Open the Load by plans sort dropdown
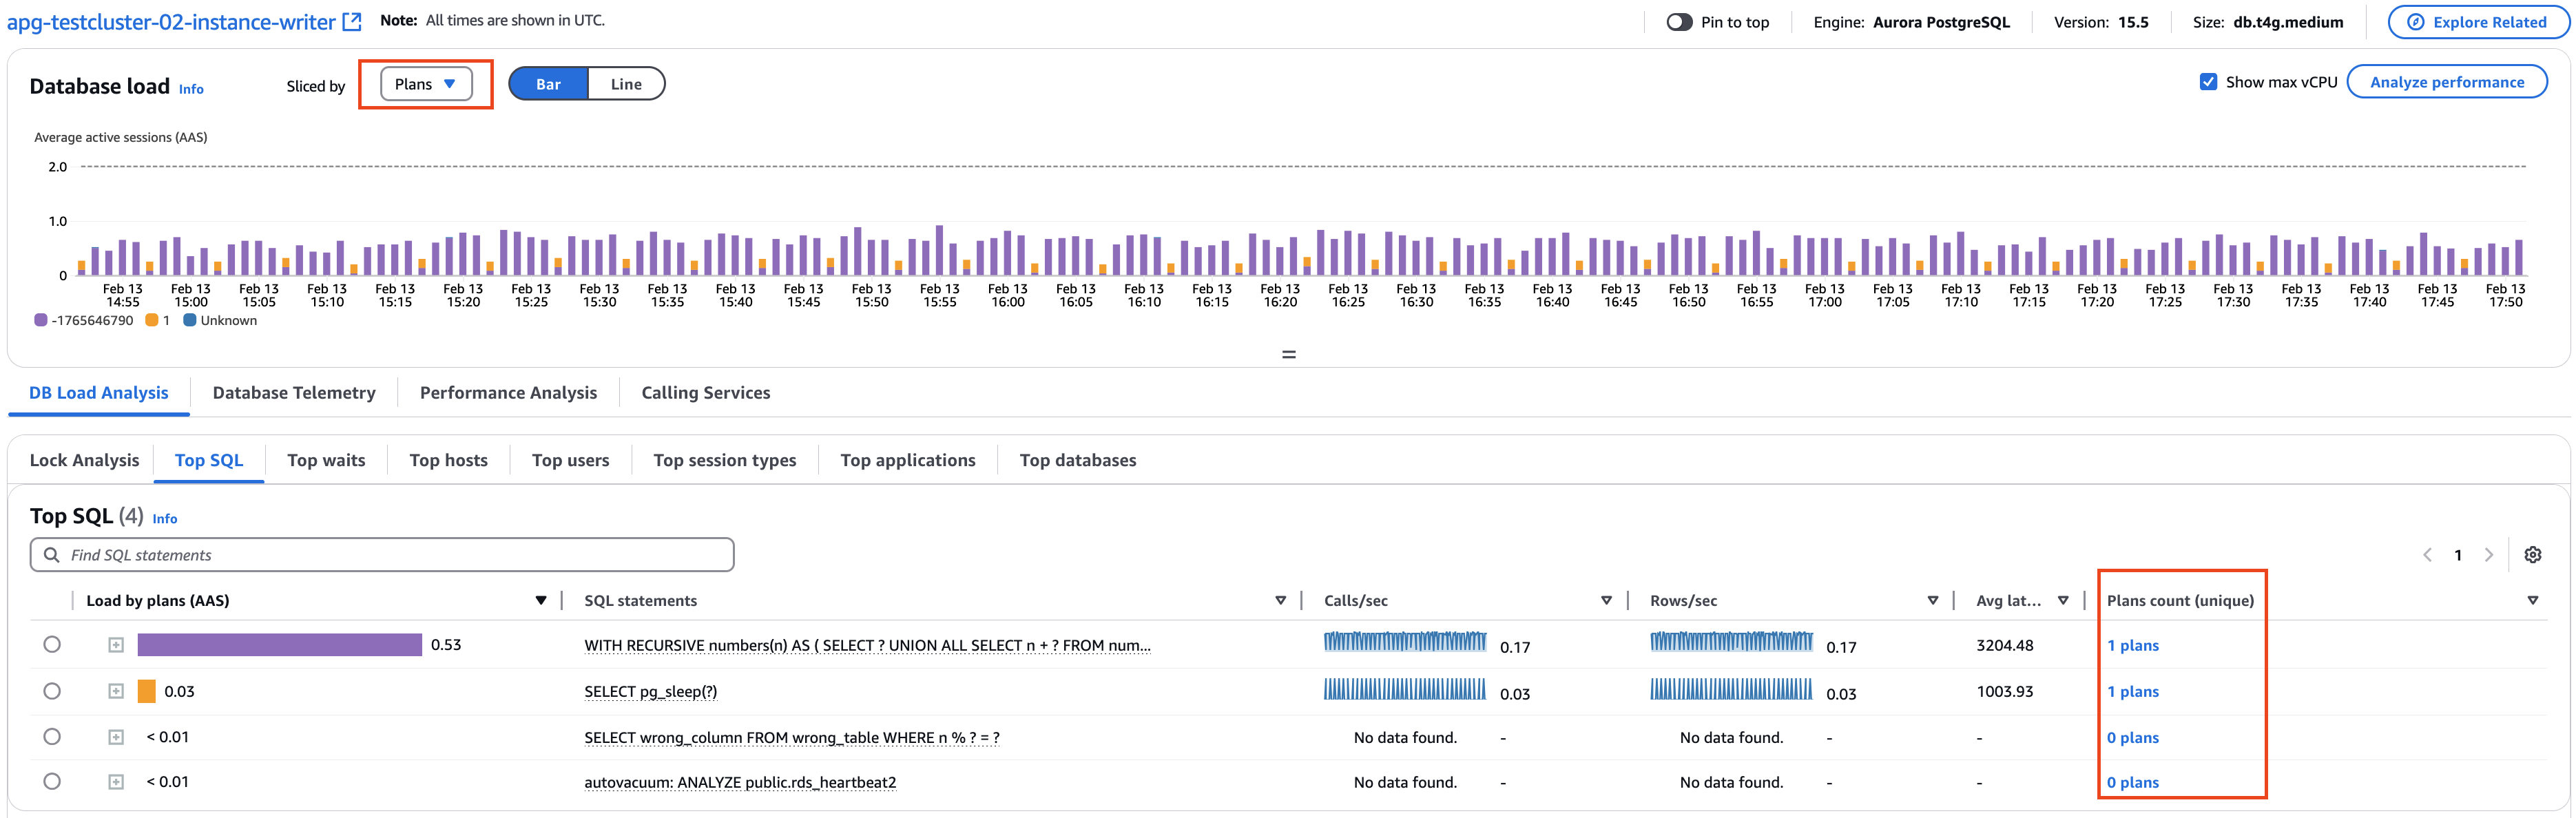The height and width of the screenshot is (818, 2576). [541, 600]
